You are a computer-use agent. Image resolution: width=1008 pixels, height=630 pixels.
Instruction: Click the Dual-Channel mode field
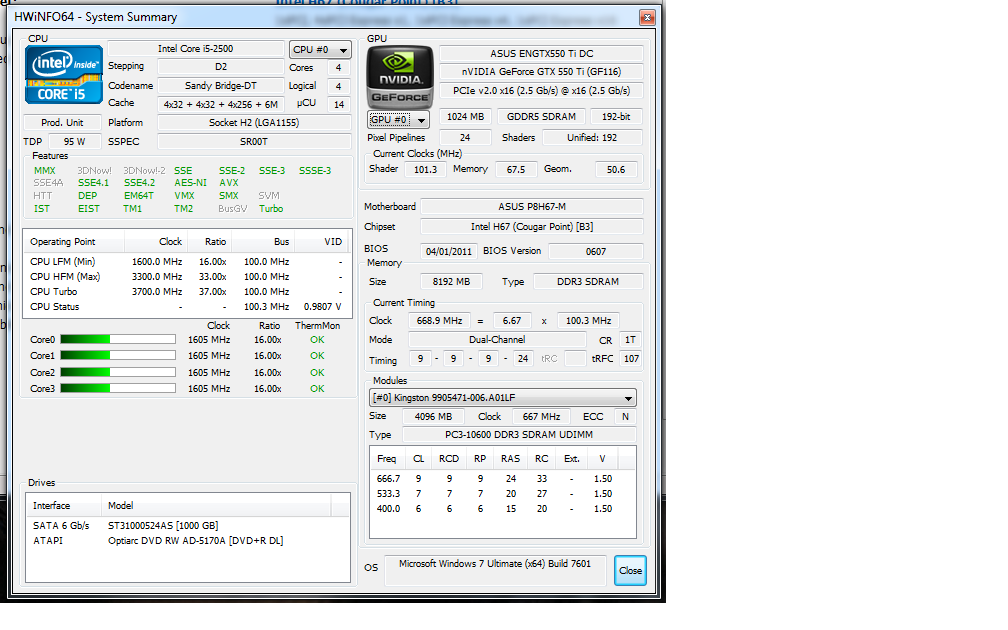click(x=497, y=339)
